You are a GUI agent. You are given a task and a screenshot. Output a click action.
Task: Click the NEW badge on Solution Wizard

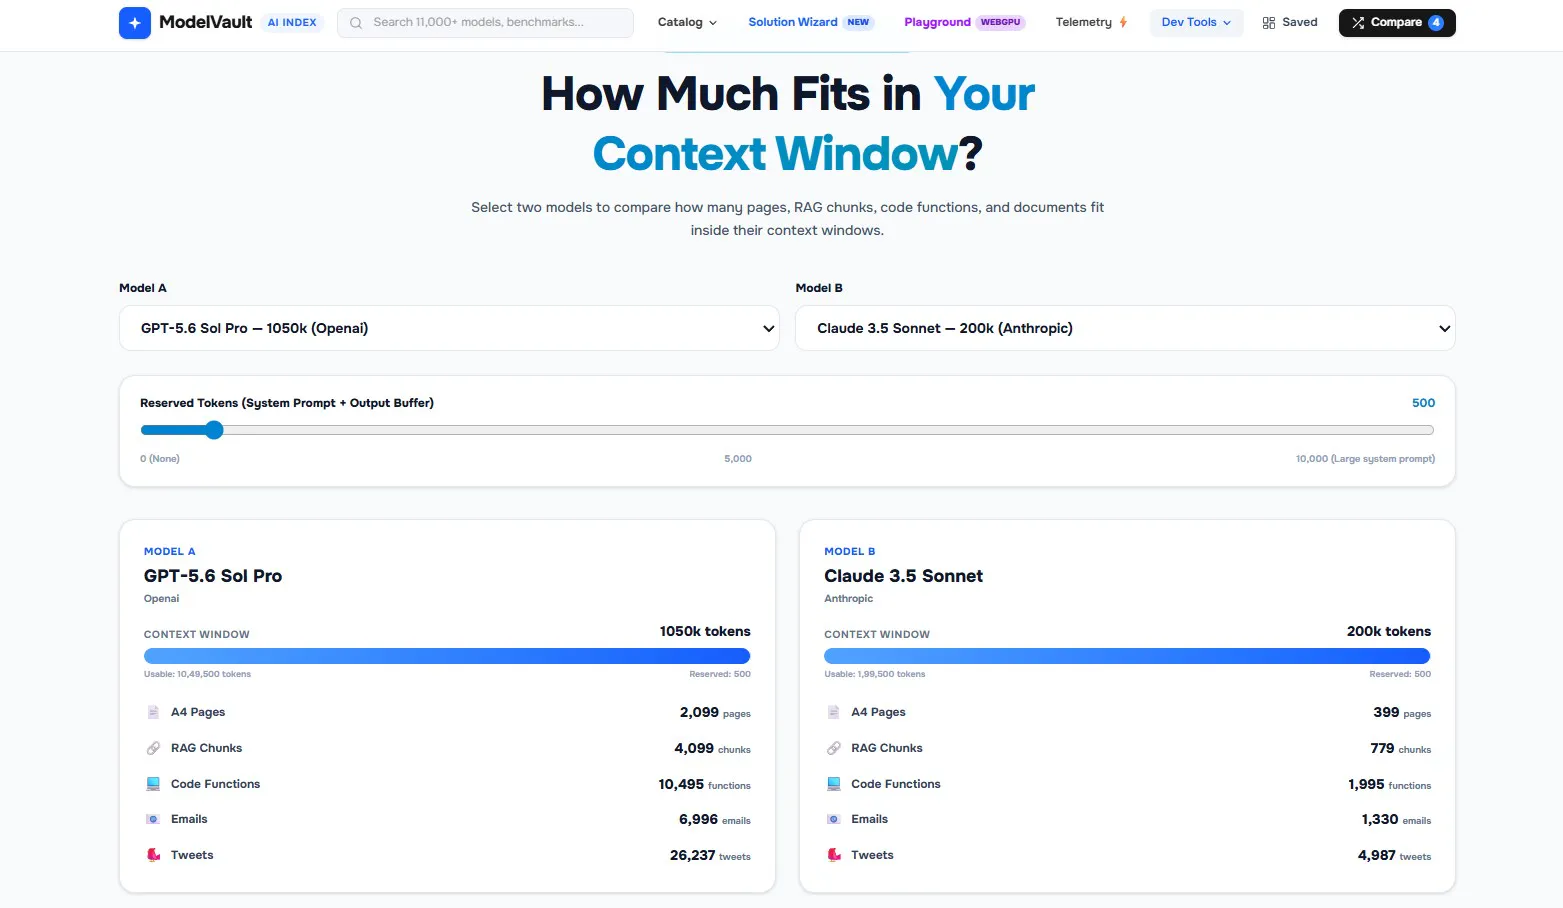tap(858, 23)
